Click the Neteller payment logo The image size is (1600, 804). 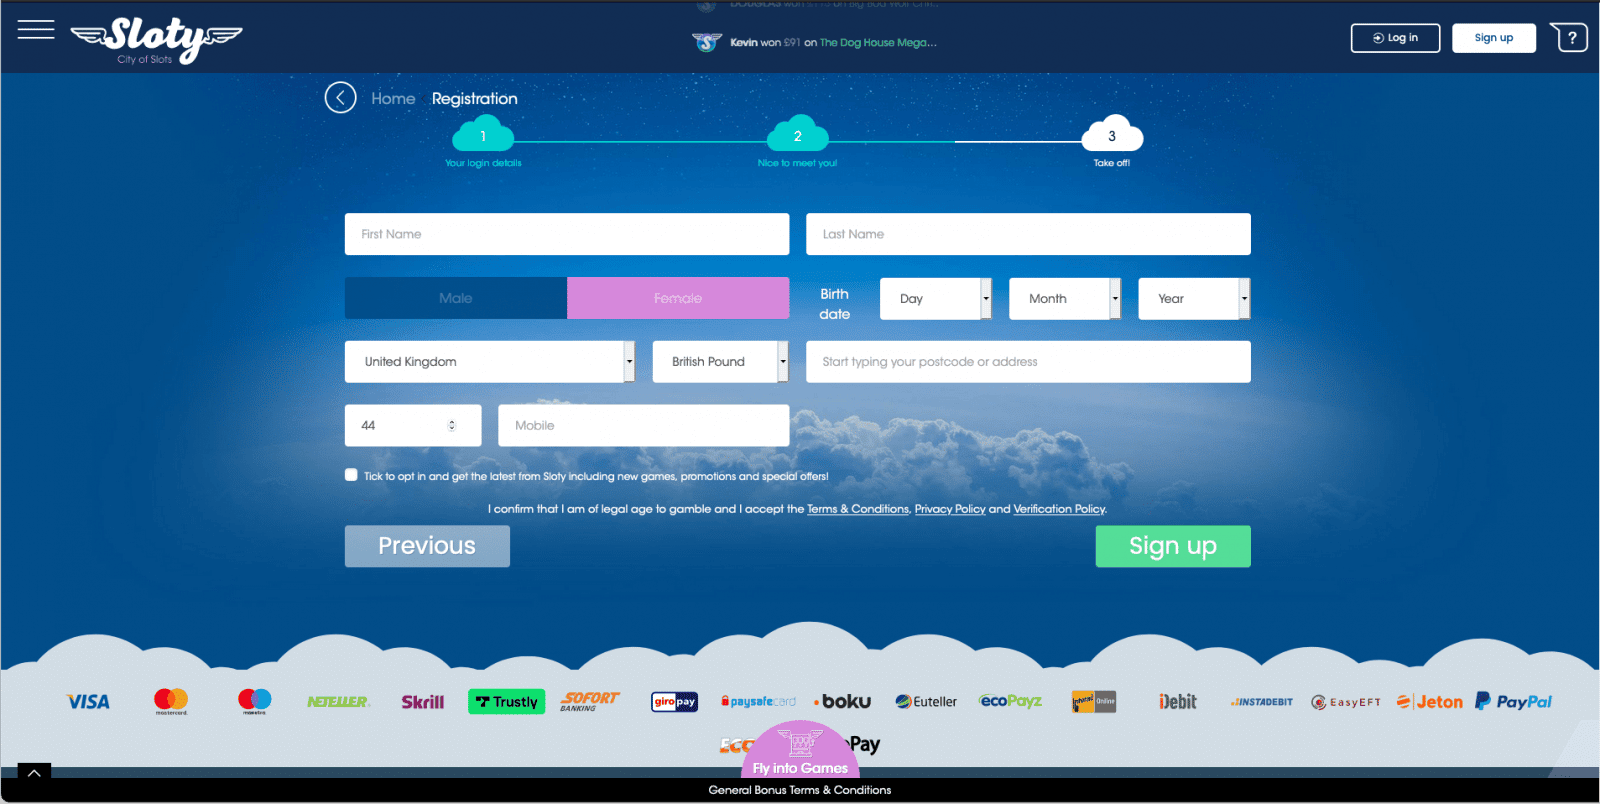tap(338, 702)
